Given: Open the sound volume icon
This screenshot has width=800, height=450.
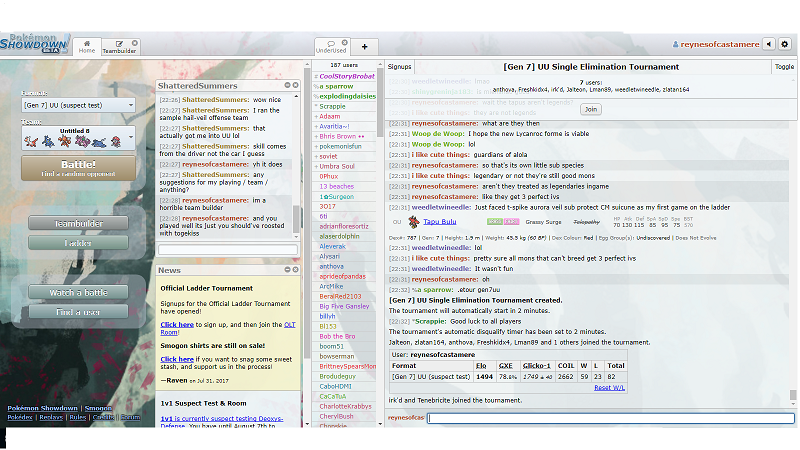Looking at the screenshot, I should [769, 45].
